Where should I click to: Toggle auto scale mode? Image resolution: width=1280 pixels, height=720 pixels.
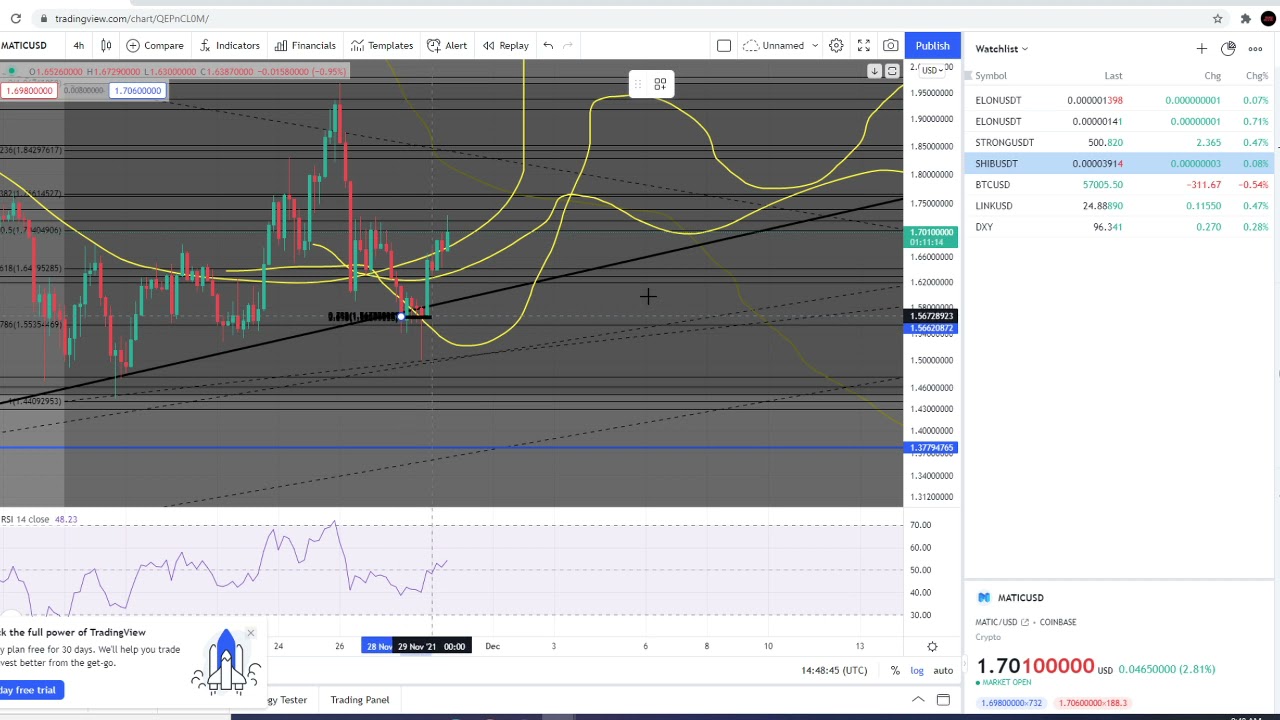943,670
